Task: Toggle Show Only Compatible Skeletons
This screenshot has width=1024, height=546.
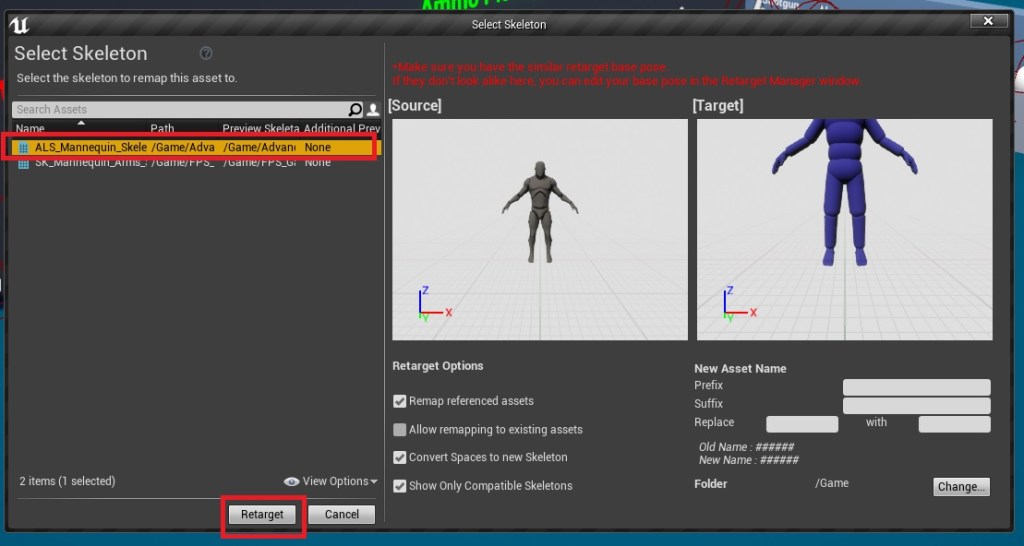Action: point(400,486)
